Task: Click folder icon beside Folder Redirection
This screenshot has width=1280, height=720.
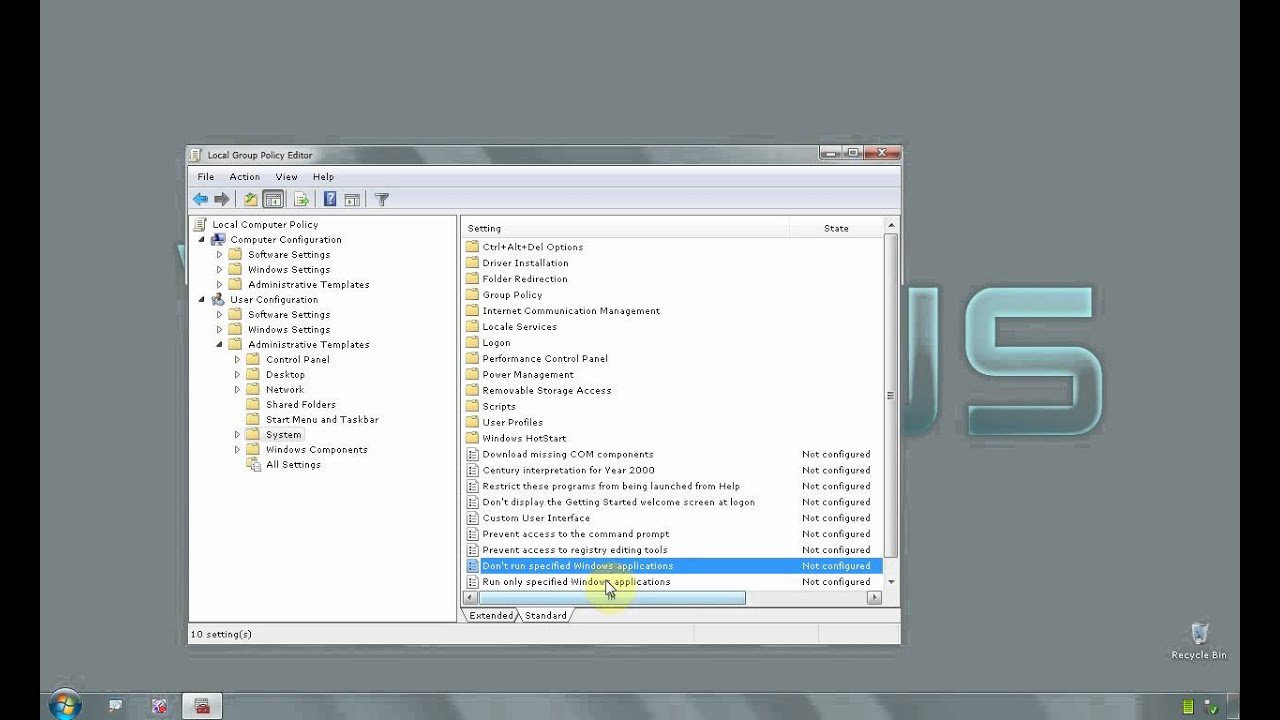Action: coord(473,278)
